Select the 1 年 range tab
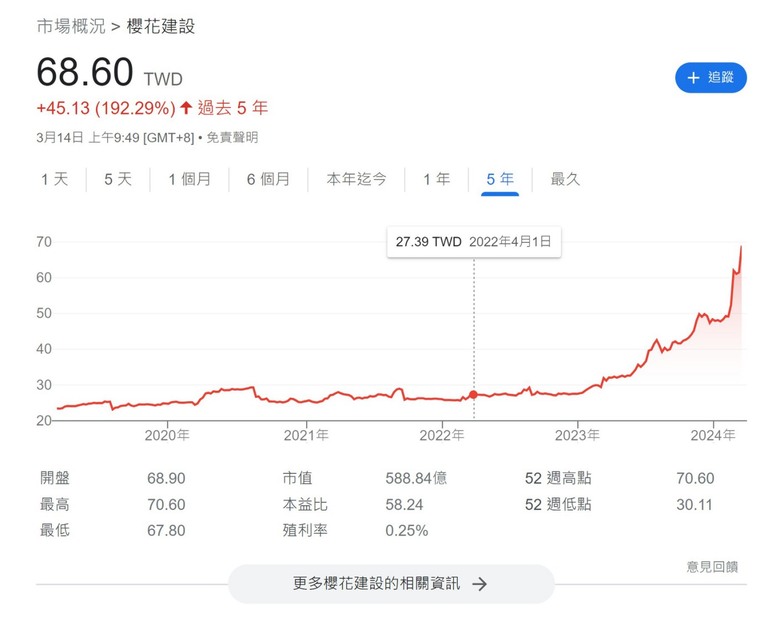Image resolution: width=780 pixels, height=641 pixels. [437, 179]
